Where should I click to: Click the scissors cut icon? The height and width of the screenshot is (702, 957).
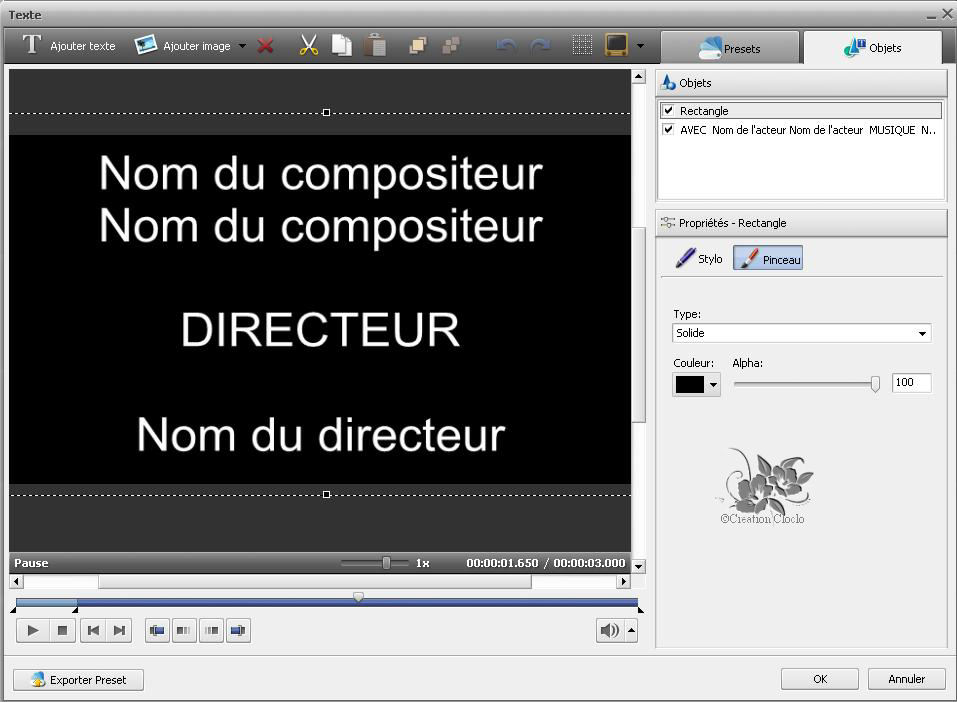pyautogui.click(x=309, y=46)
